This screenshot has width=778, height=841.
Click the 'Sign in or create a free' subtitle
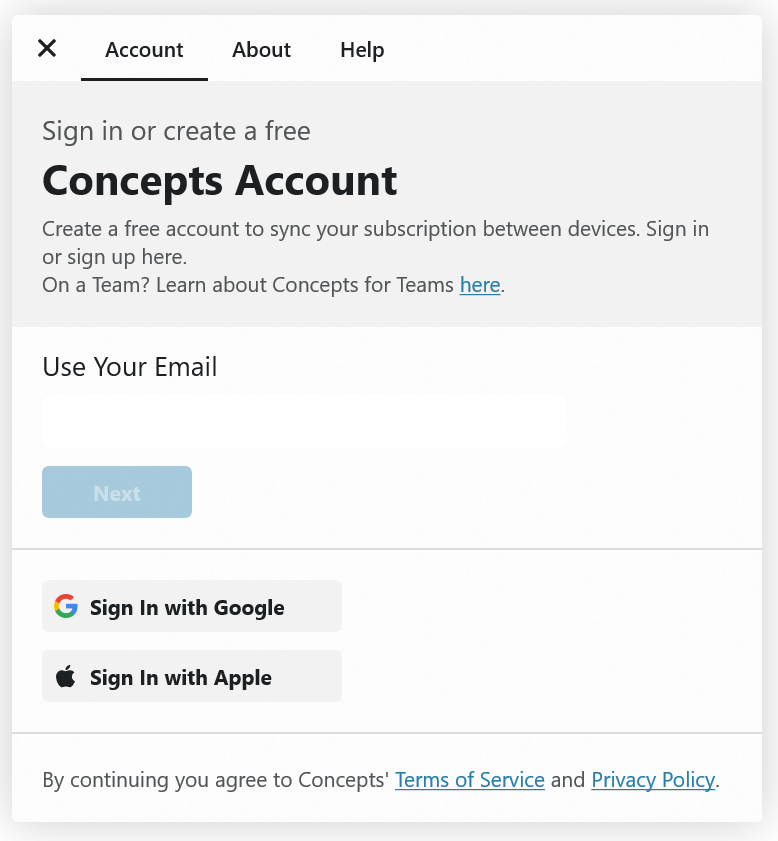click(176, 131)
